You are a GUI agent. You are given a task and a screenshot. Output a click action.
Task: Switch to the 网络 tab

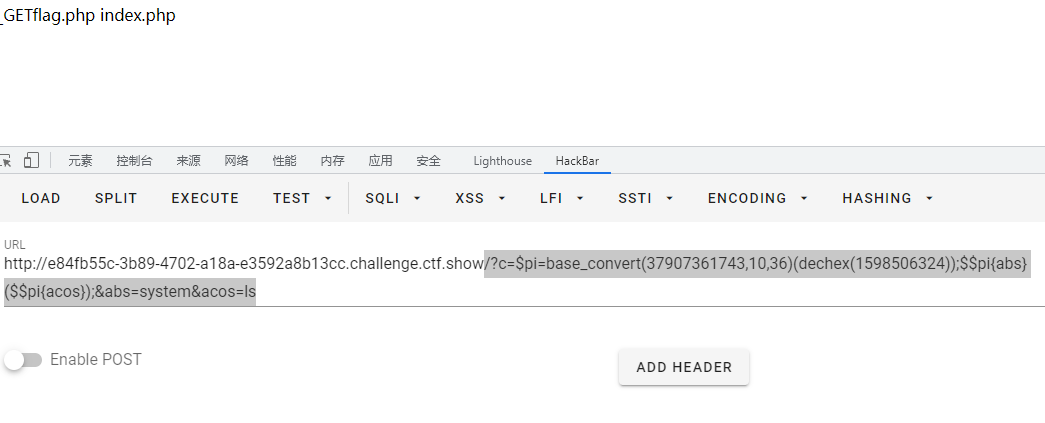coord(236,161)
